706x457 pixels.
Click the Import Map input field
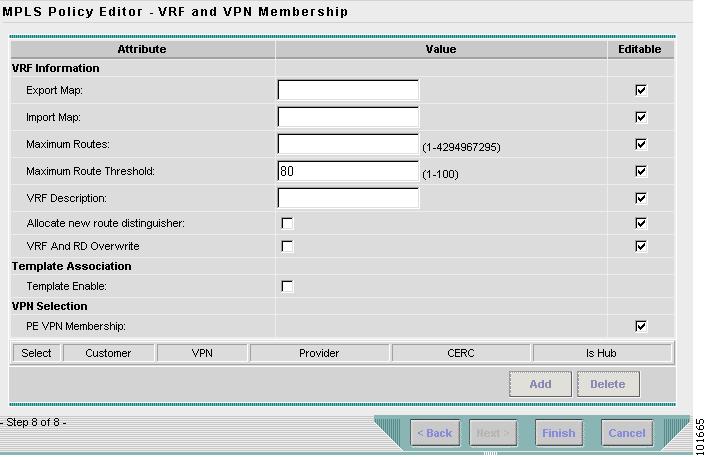point(348,117)
